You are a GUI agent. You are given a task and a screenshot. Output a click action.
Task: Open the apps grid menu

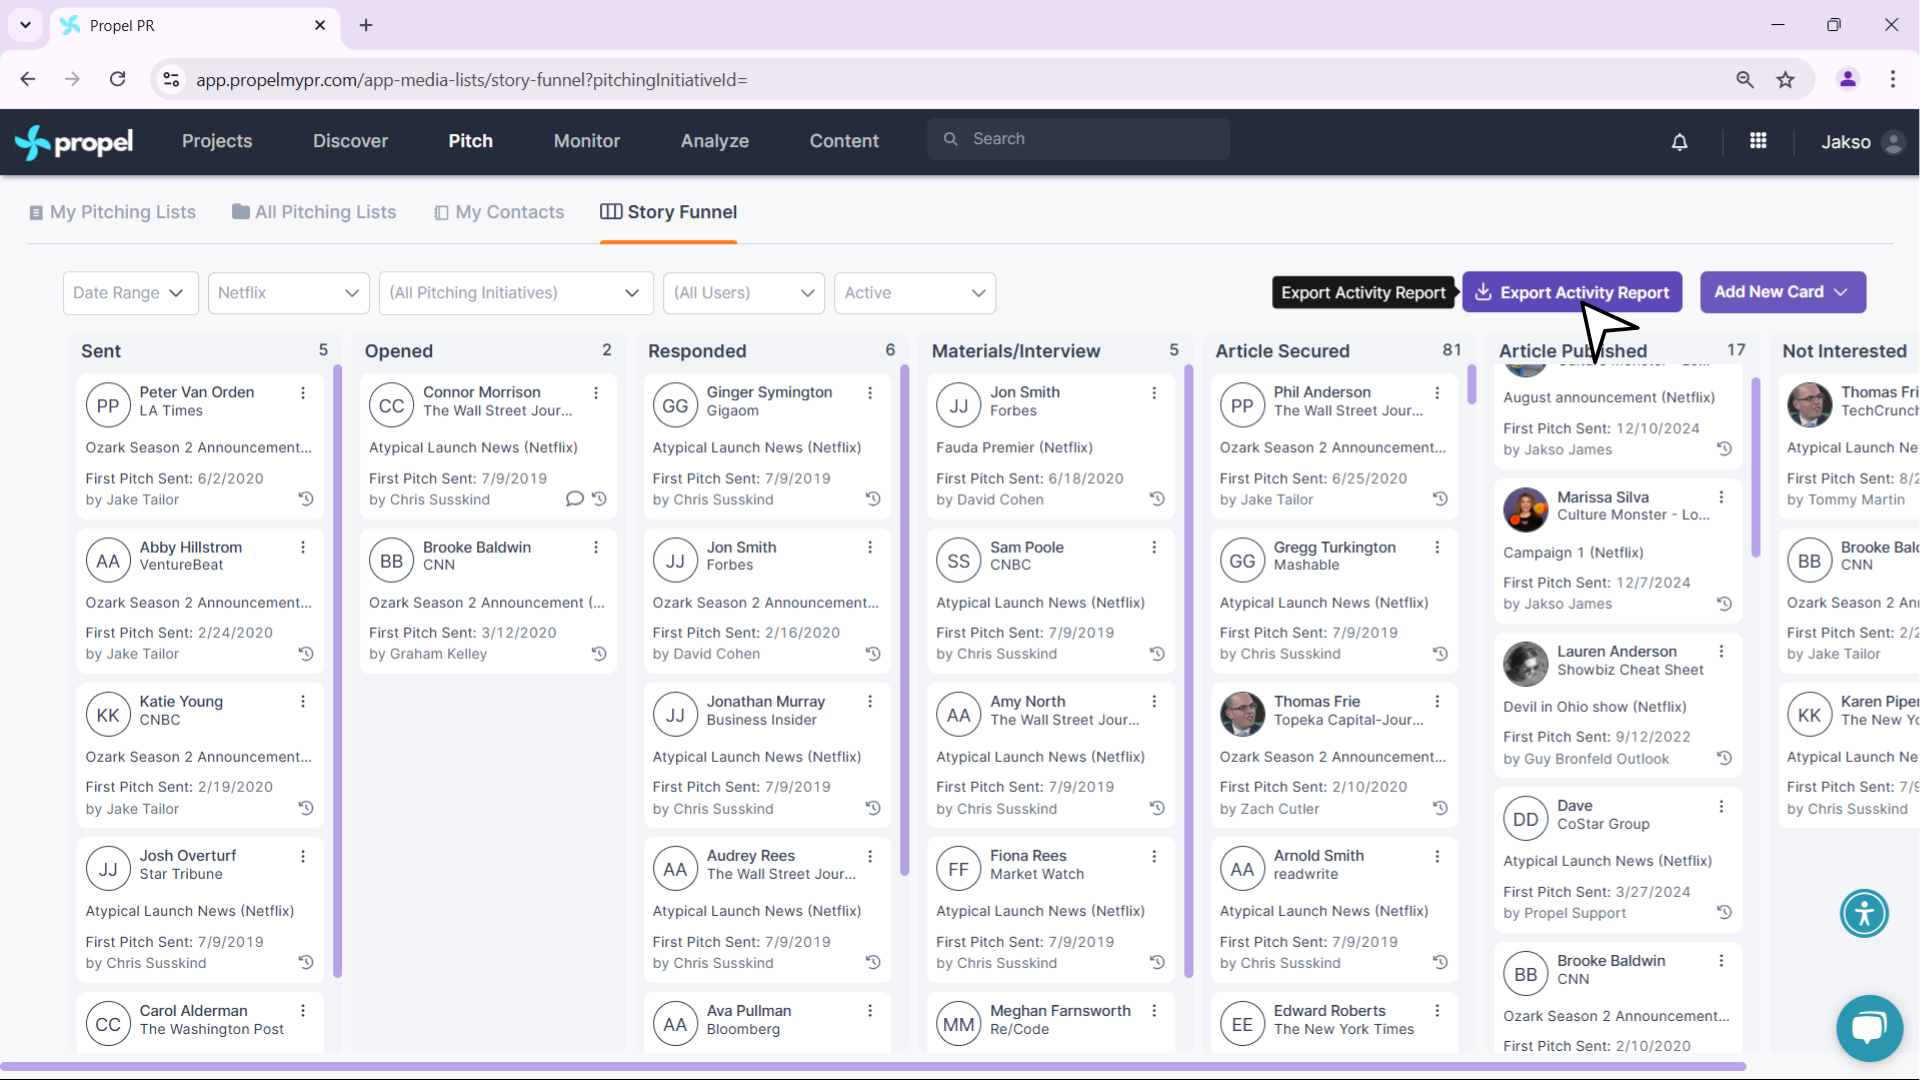(1758, 141)
